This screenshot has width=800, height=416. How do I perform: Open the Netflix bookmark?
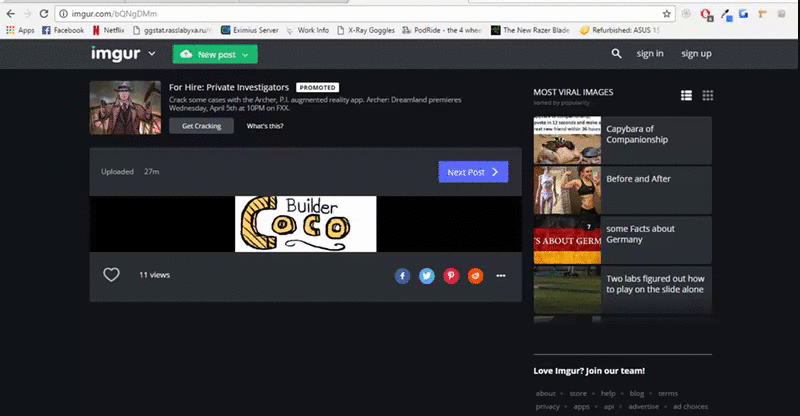(109, 30)
